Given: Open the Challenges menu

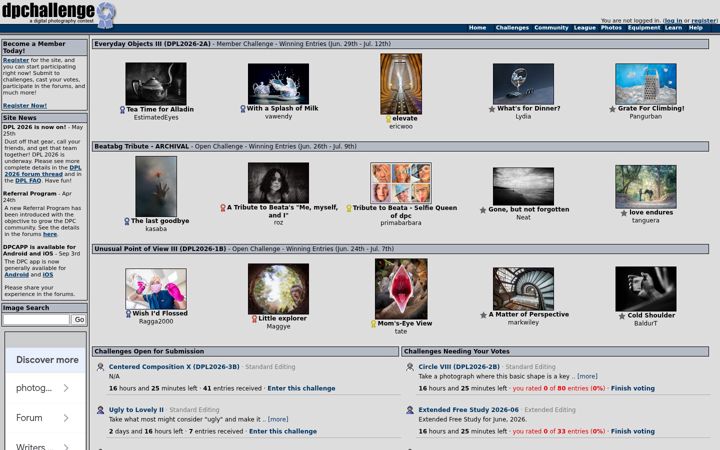Looking at the screenshot, I should (x=512, y=28).
